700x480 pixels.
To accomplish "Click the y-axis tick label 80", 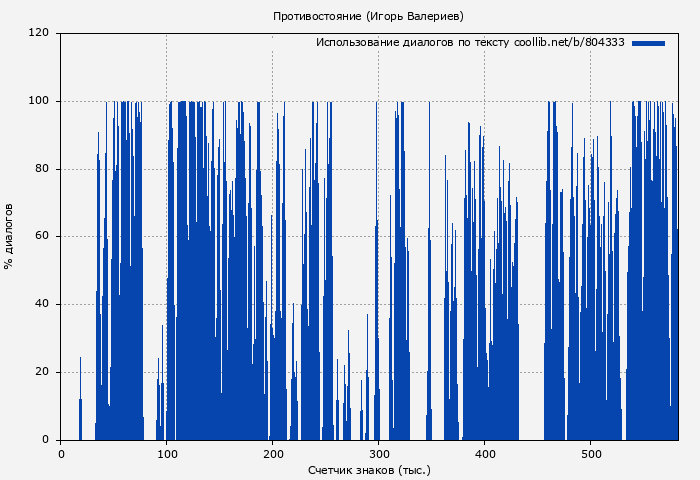I will click(x=42, y=169).
